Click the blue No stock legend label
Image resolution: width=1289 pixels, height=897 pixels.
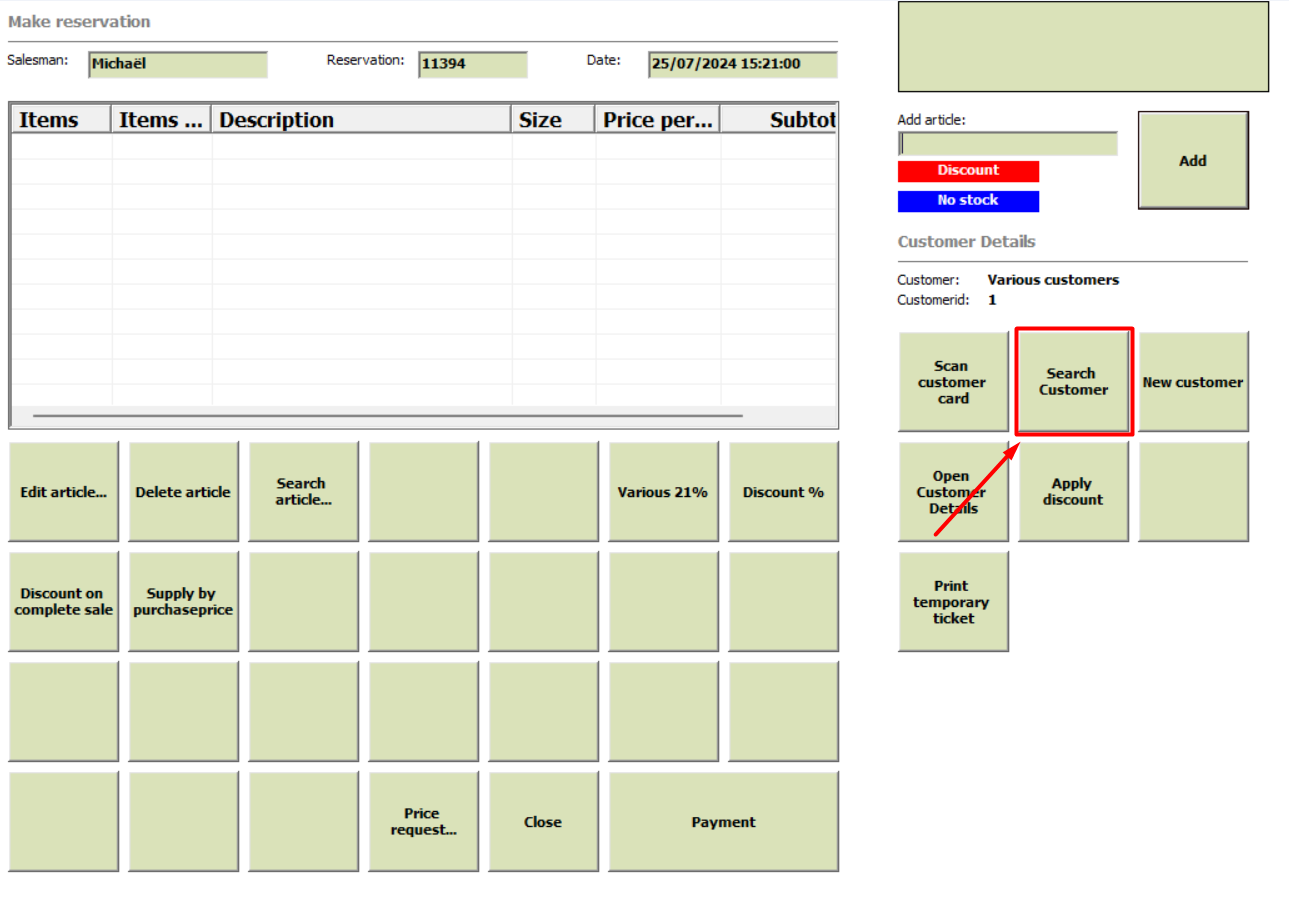pyautogui.click(x=968, y=201)
